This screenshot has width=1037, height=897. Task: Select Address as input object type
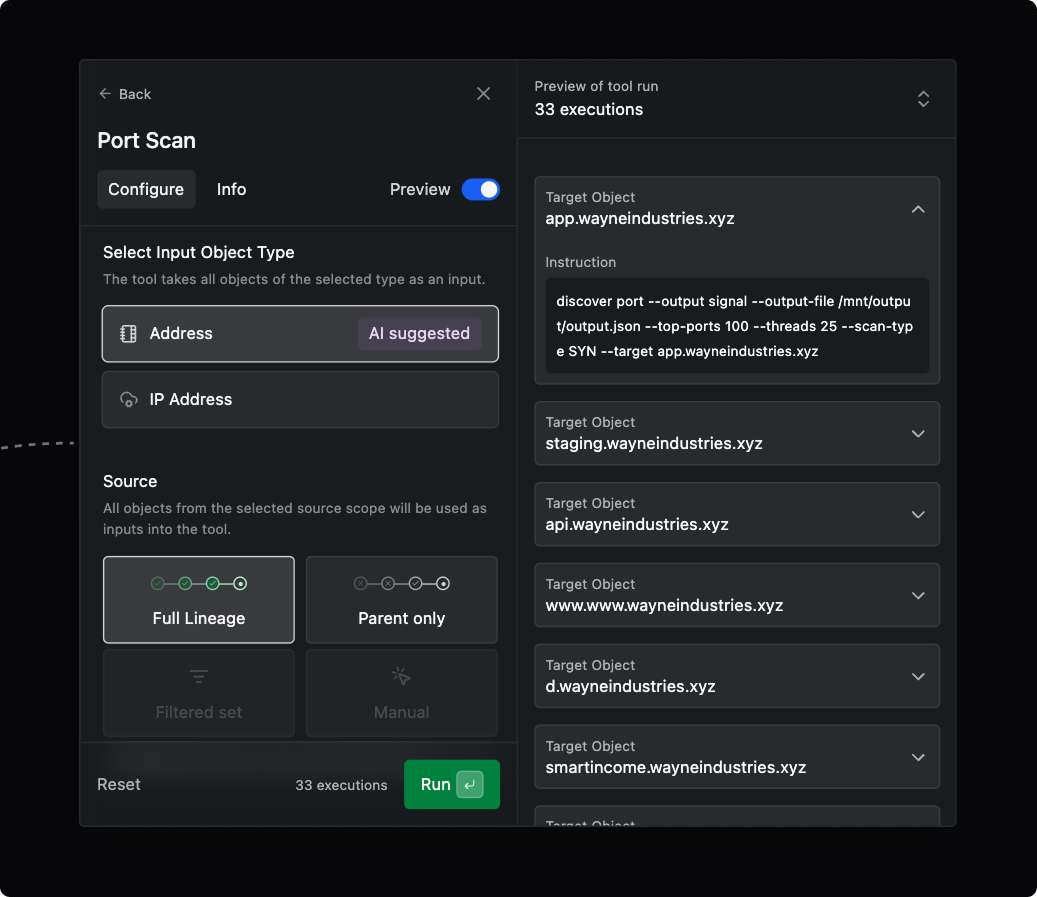click(300, 334)
